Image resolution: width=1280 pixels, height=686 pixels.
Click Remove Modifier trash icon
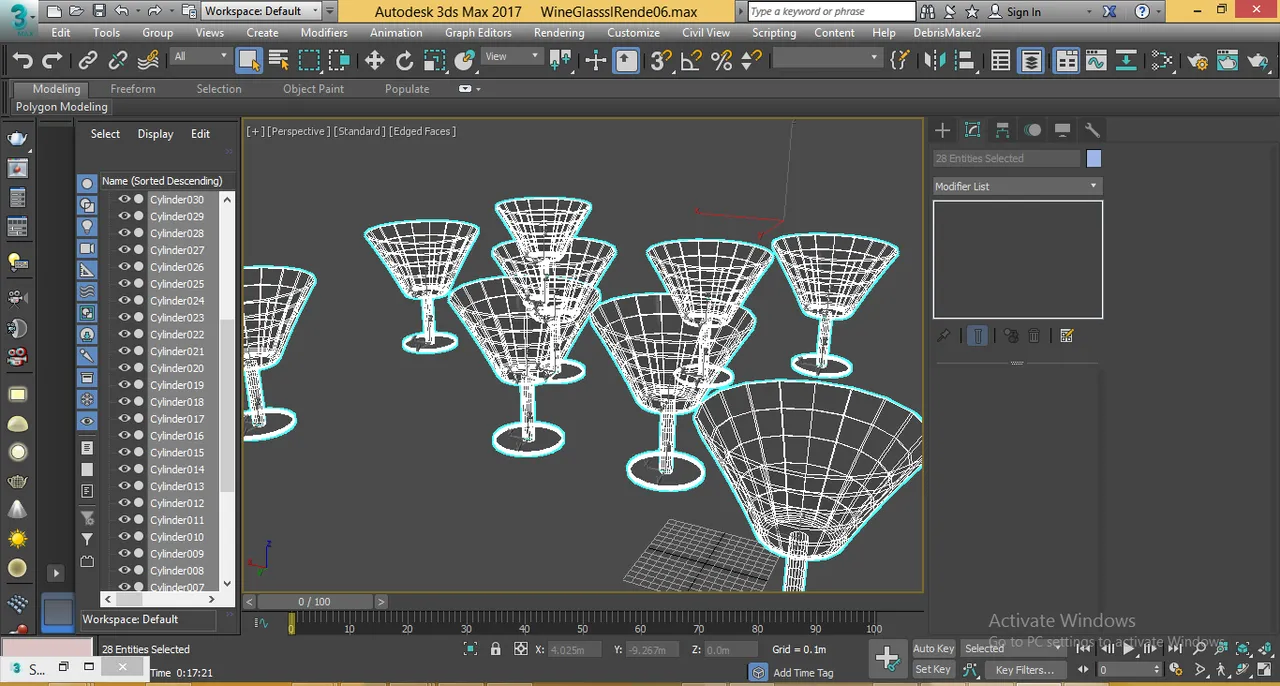point(1034,336)
